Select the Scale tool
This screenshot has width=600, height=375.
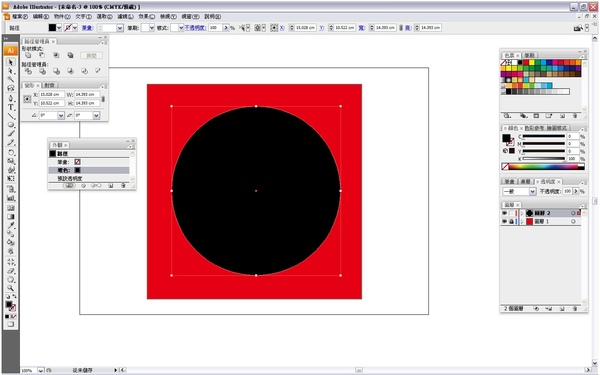pyautogui.click(x=11, y=161)
